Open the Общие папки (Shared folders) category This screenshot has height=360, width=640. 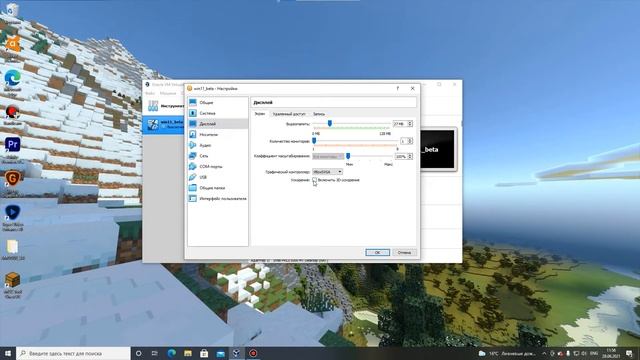[x=218, y=188]
